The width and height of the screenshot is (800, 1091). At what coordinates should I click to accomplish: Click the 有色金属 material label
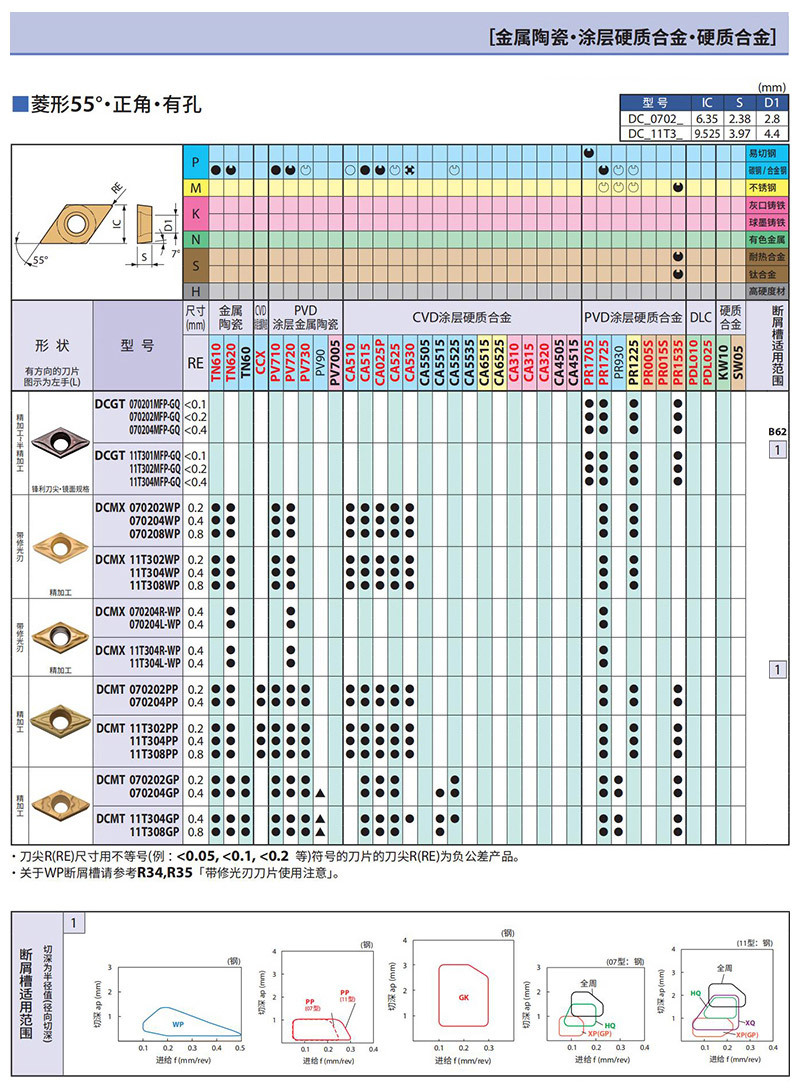(767, 239)
